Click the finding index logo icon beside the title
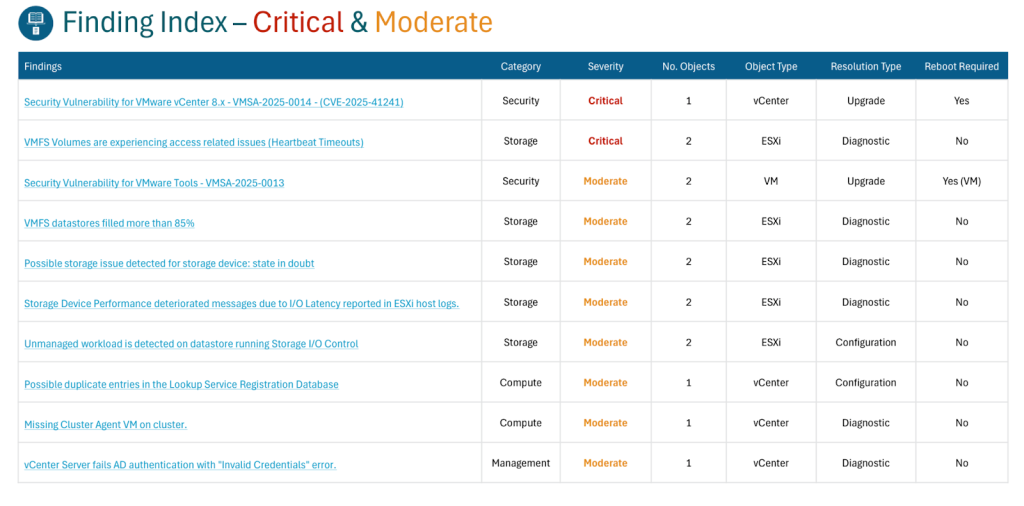Image resolution: width=1024 pixels, height=506 pixels. 35,23
